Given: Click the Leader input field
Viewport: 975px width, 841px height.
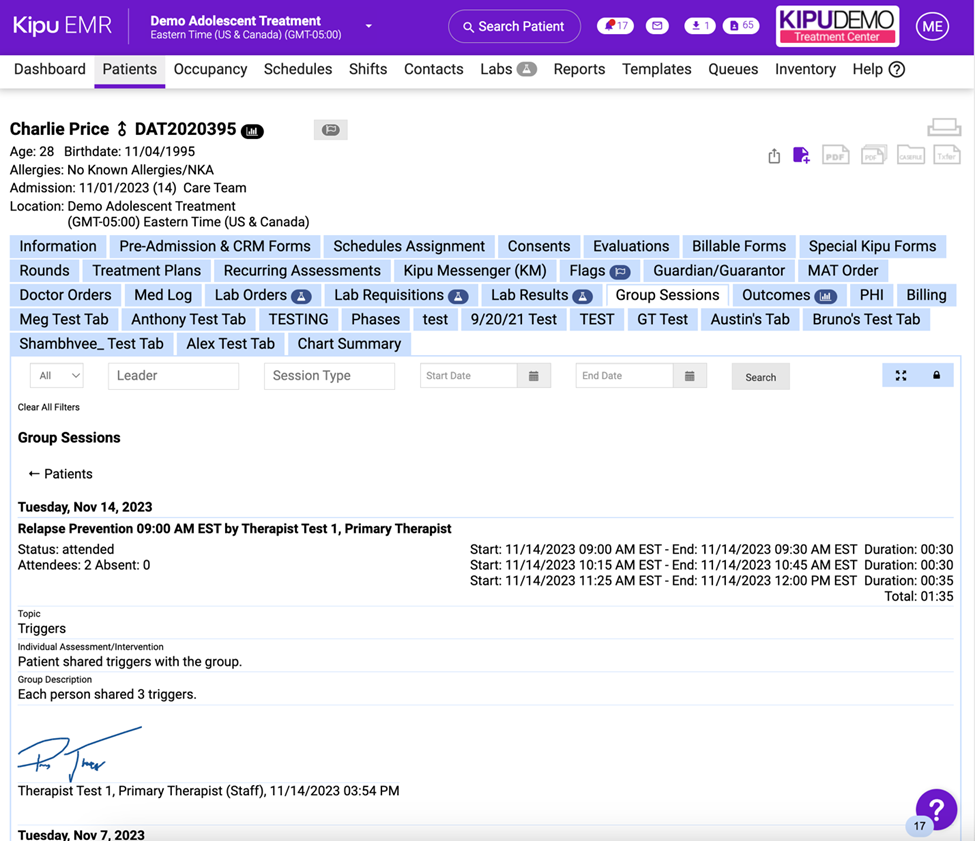Looking at the screenshot, I should tap(173, 376).
